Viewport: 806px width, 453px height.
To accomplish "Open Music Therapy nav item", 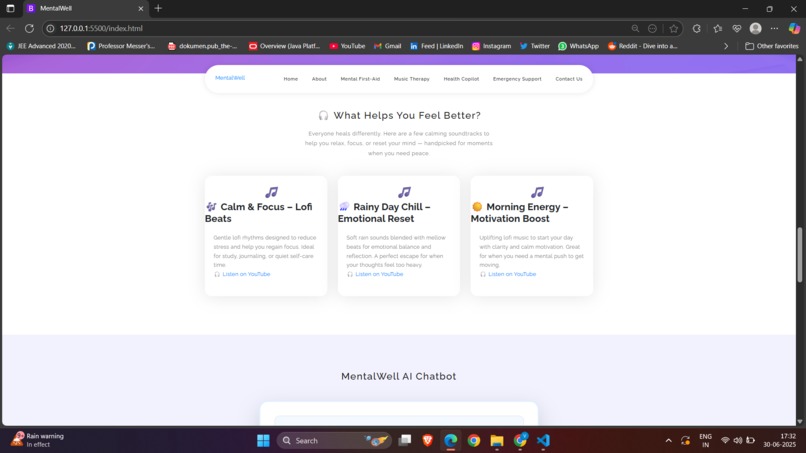I will click(x=411, y=79).
